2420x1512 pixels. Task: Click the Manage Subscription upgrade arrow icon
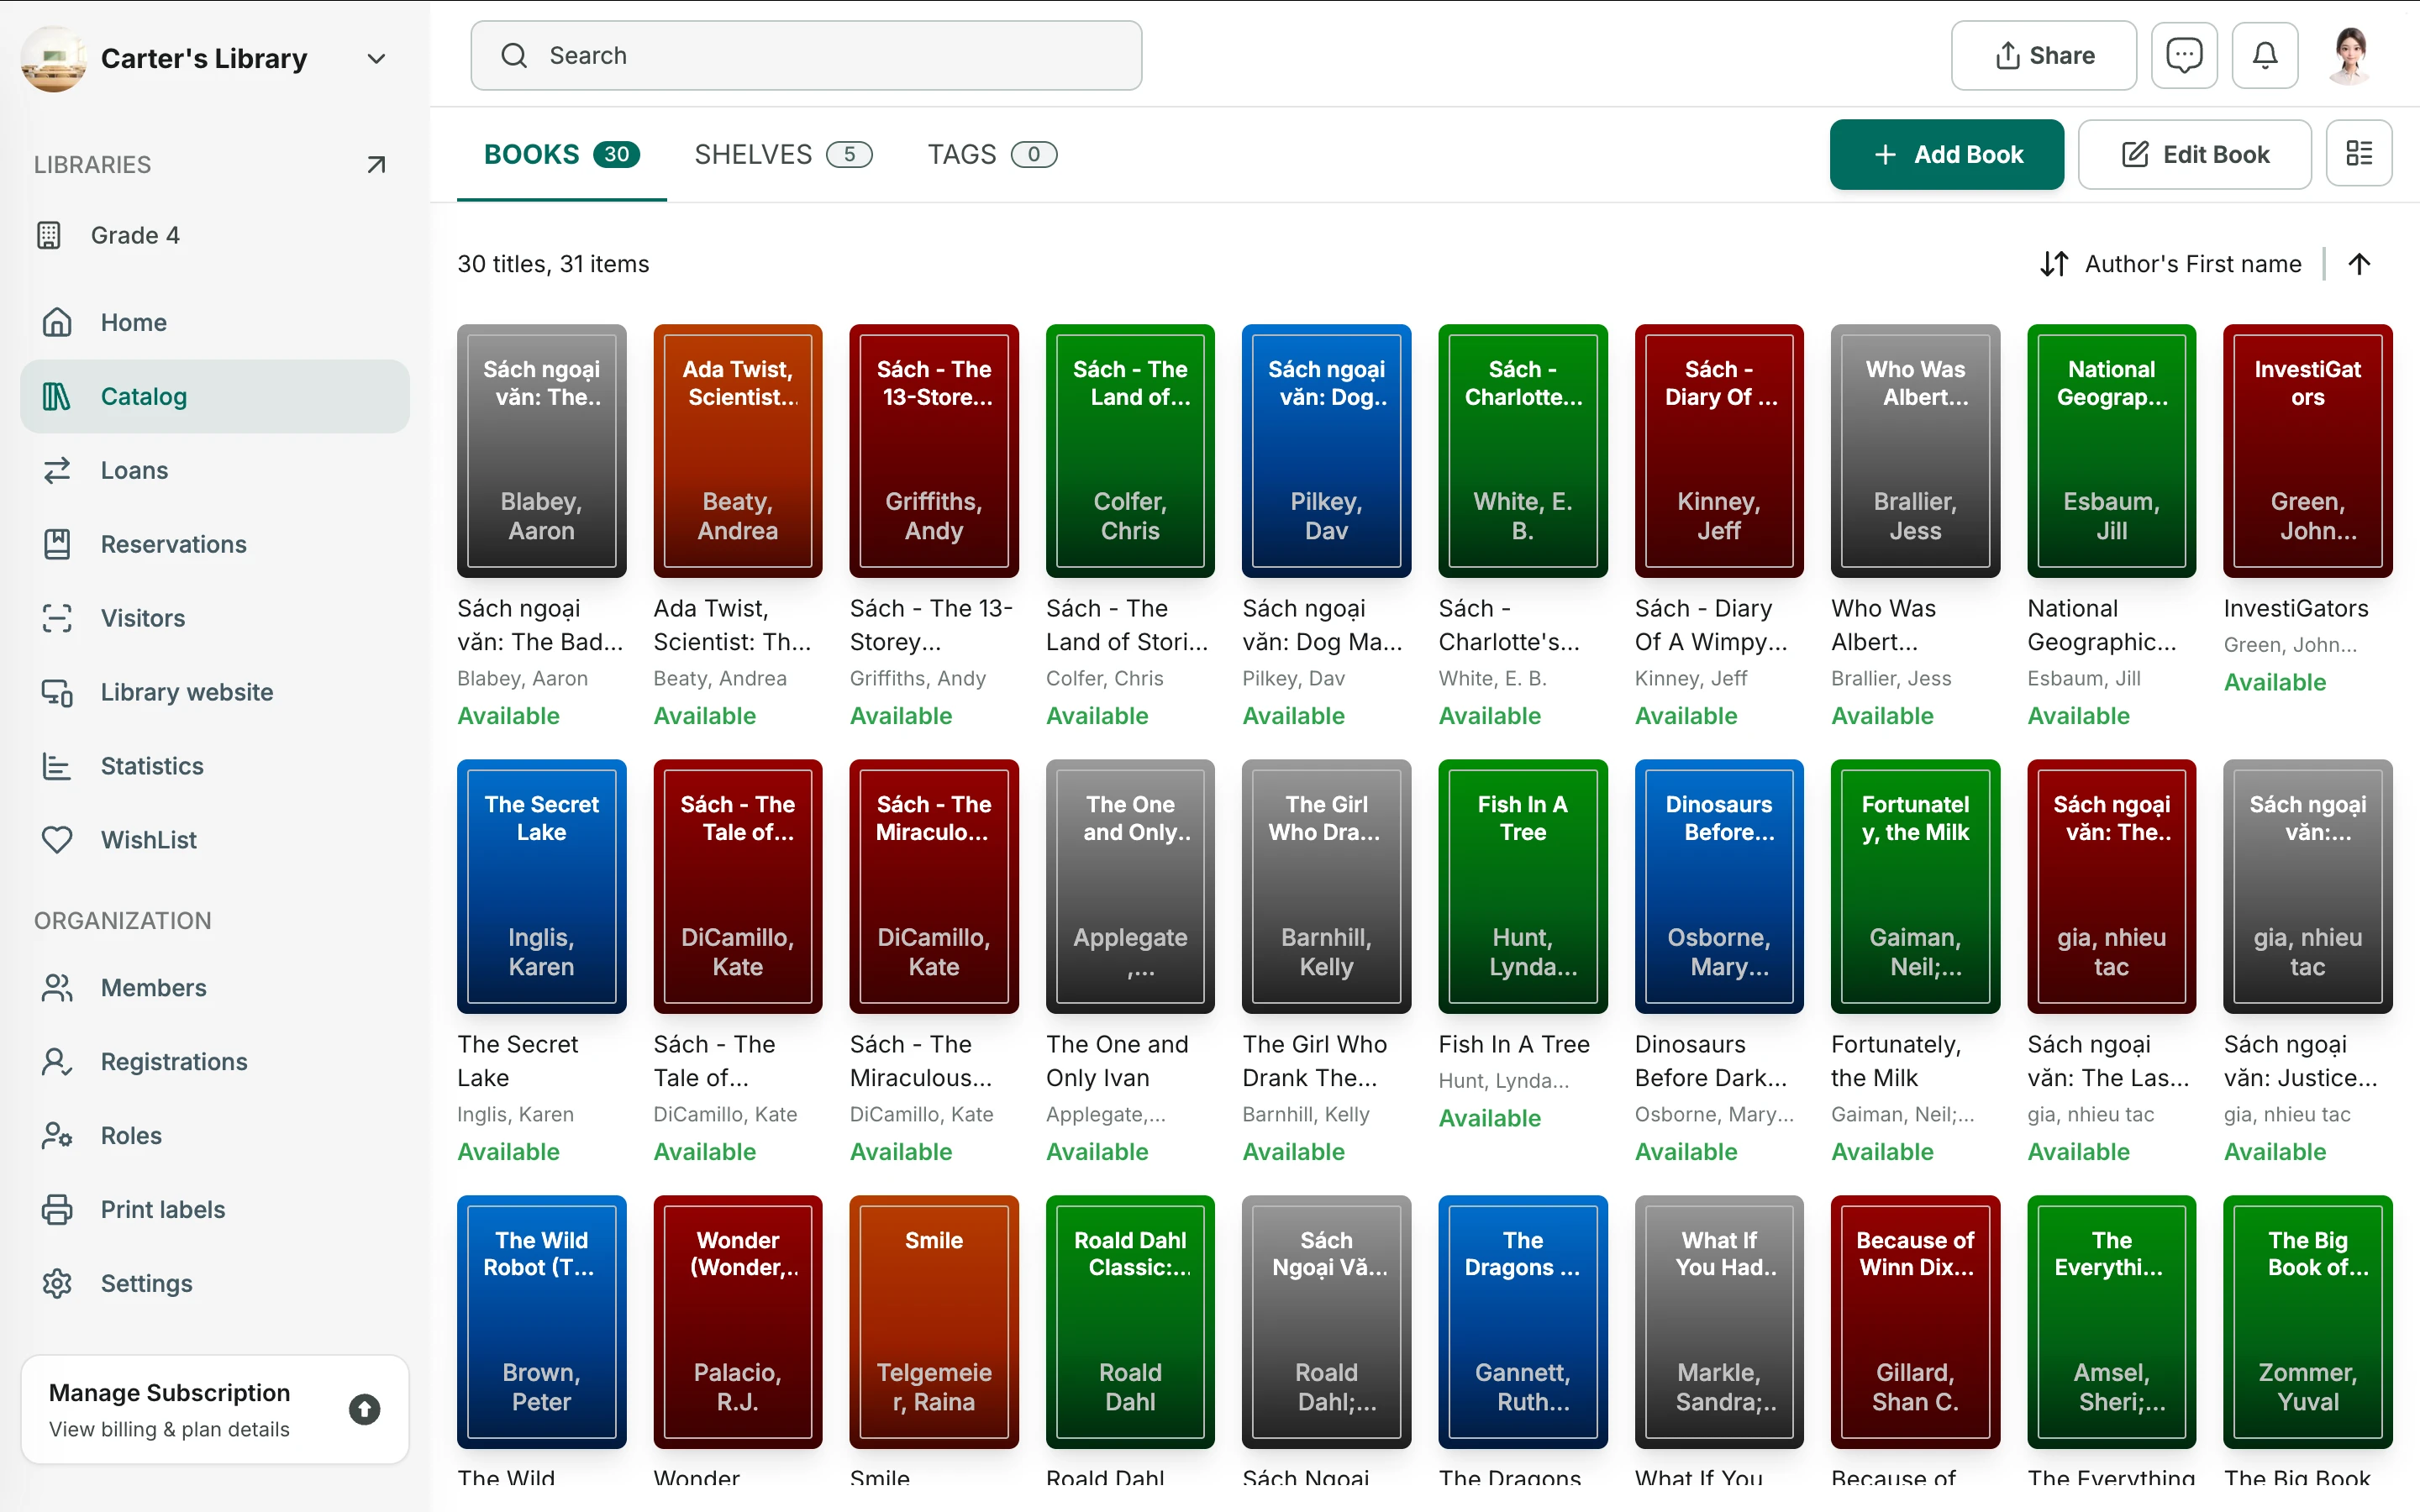tap(364, 1409)
